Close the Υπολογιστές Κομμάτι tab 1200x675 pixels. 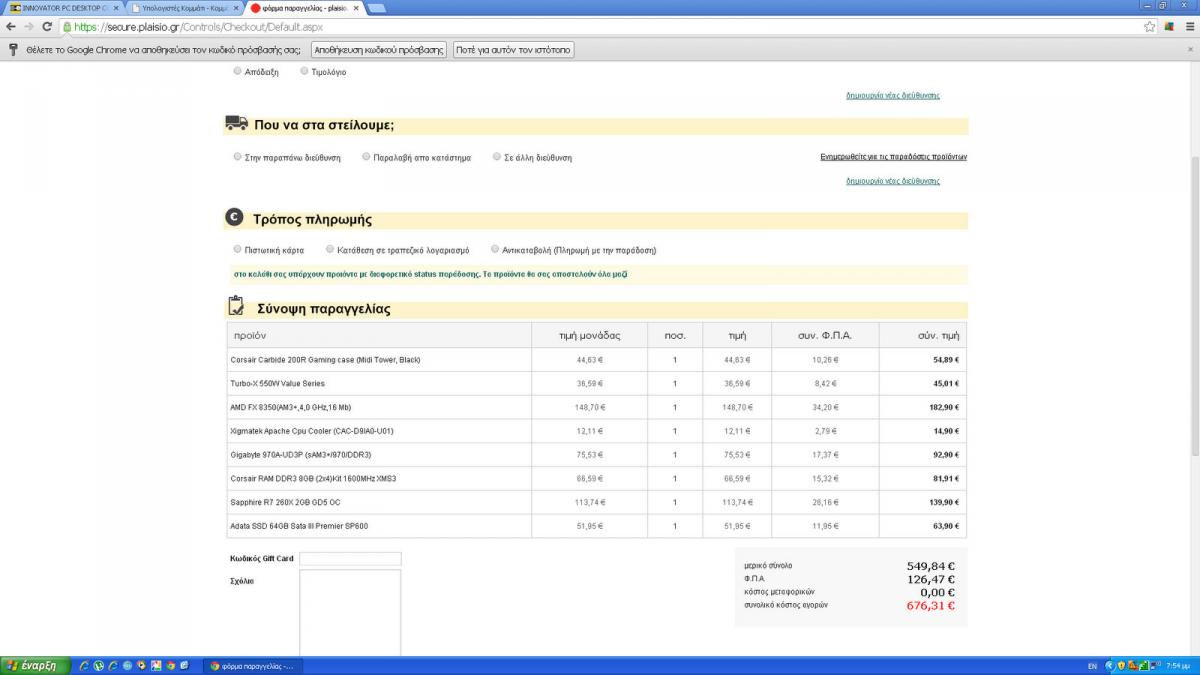tap(236, 7)
